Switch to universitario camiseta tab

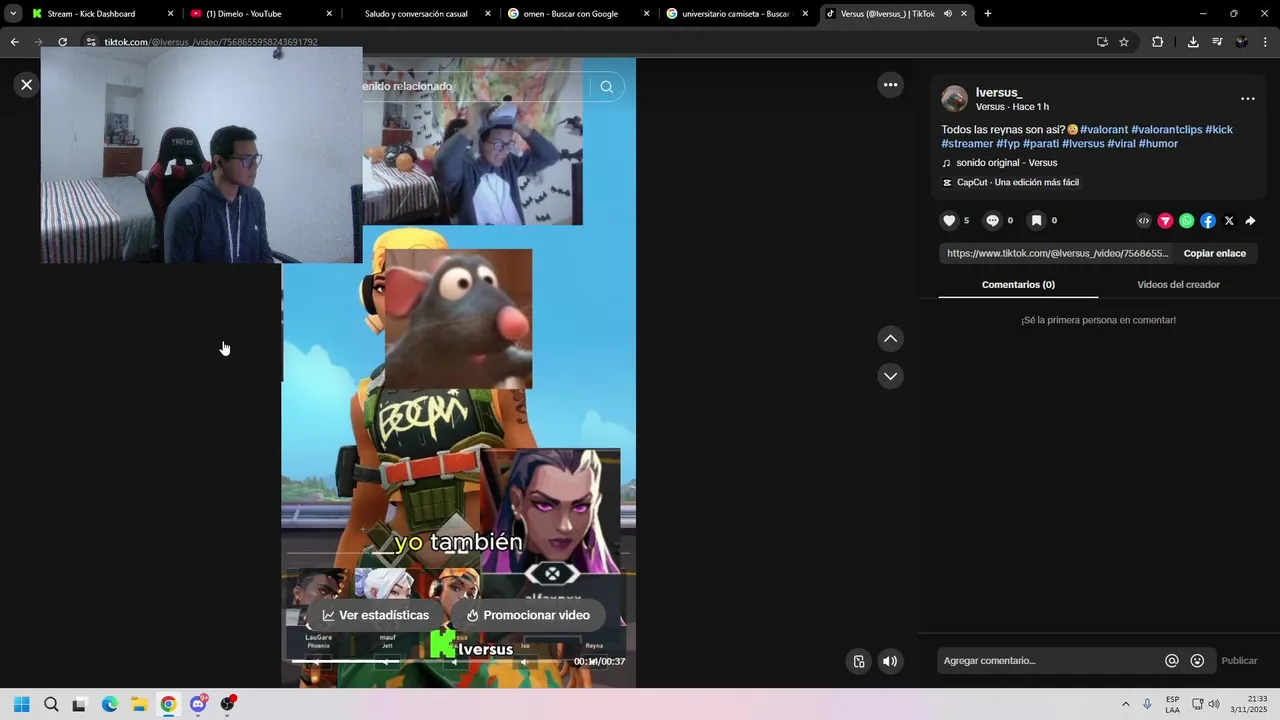pyautogui.click(x=735, y=14)
